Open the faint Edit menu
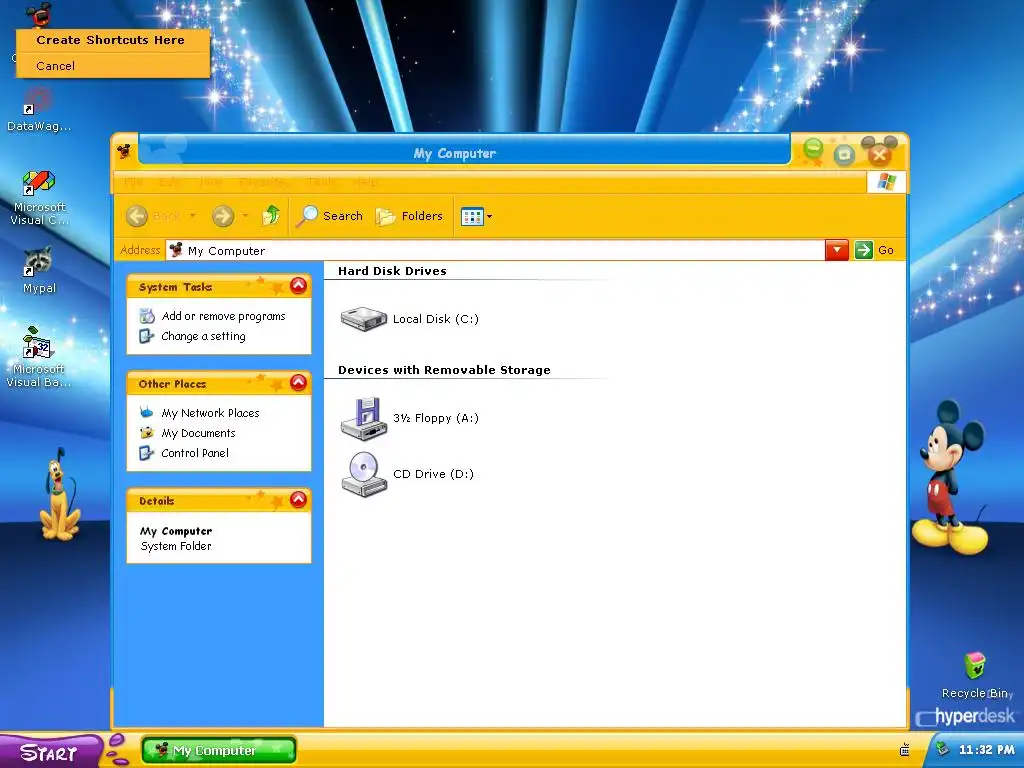Image resolution: width=1024 pixels, height=768 pixels. coord(169,182)
